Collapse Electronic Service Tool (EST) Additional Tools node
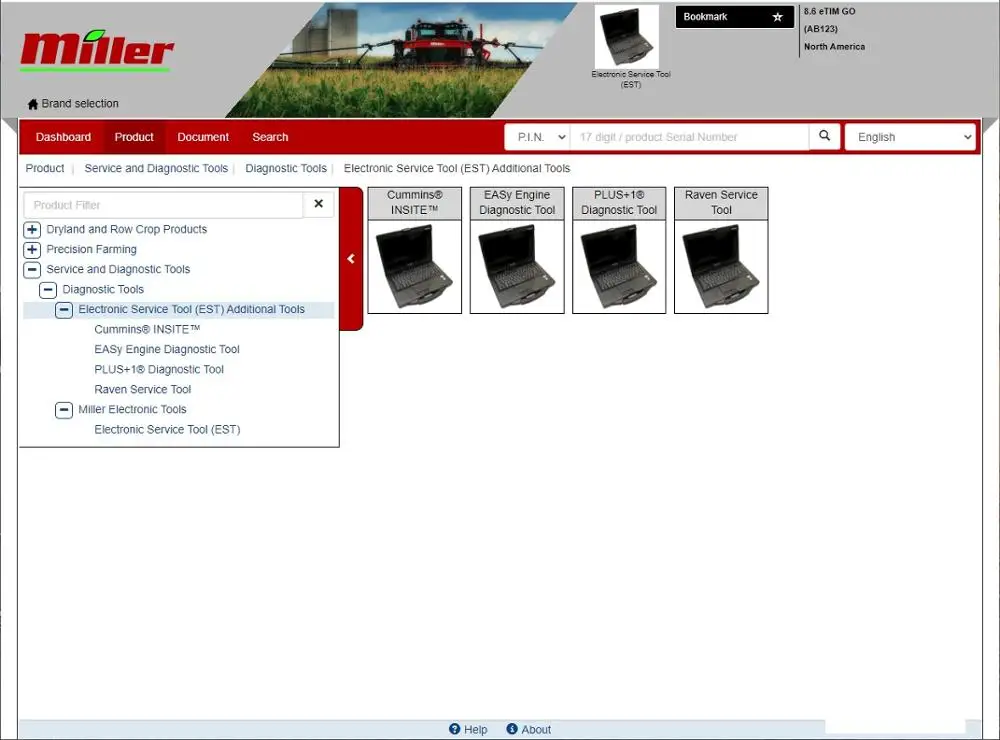The image size is (1000, 740). (64, 309)
